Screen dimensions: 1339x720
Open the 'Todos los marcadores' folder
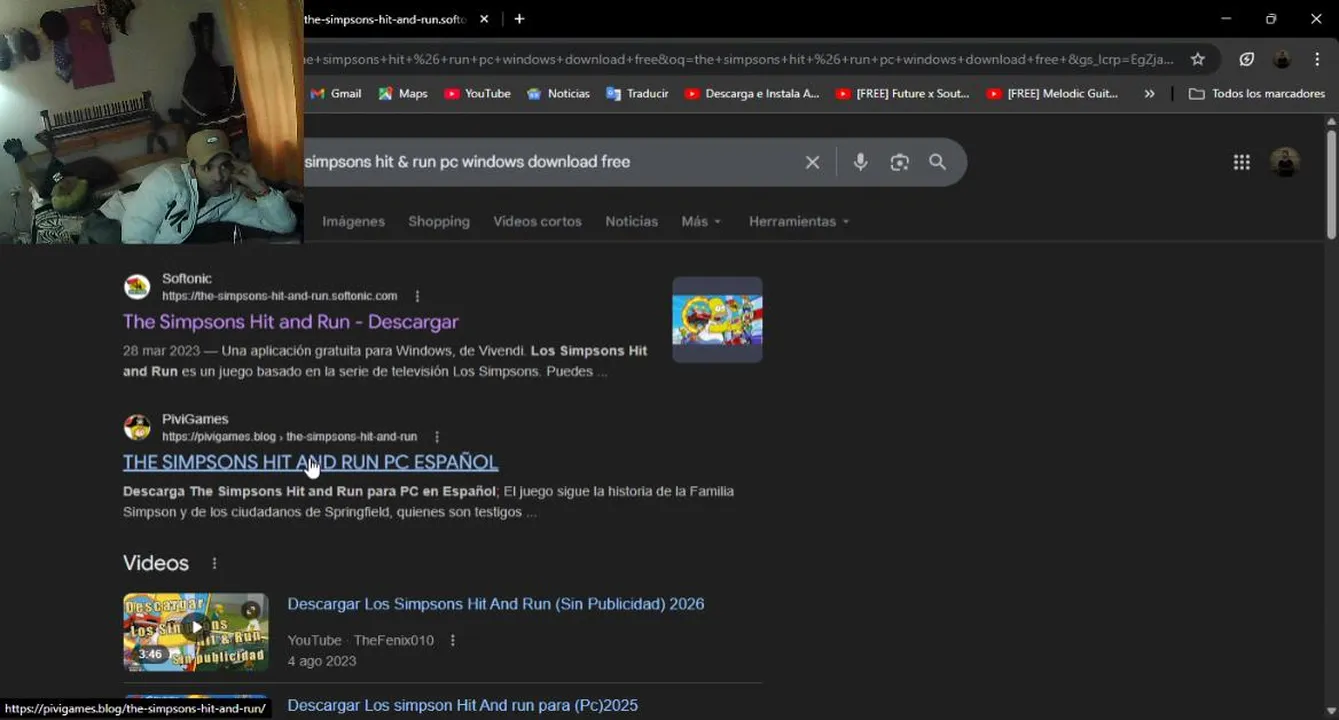tap(1256, 93)
